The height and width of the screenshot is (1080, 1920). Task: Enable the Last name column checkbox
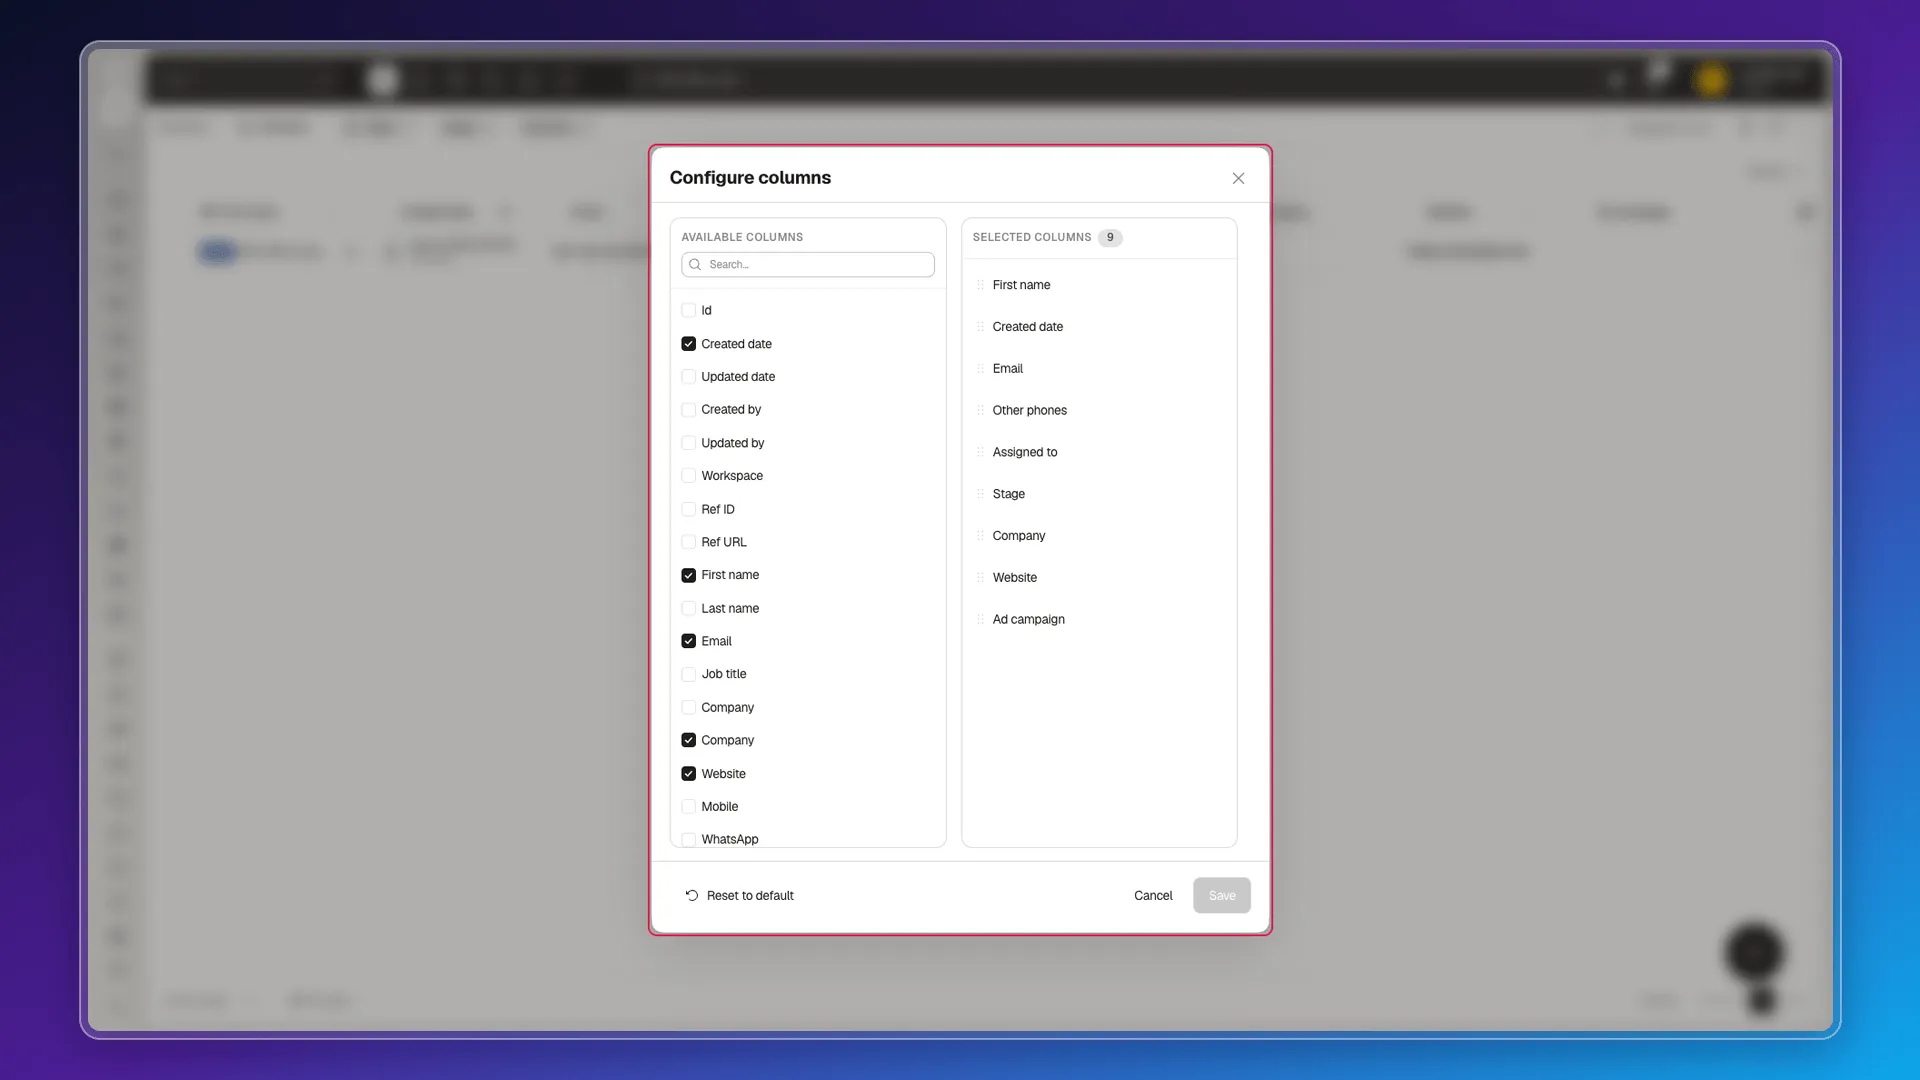[x=688, y=608]
